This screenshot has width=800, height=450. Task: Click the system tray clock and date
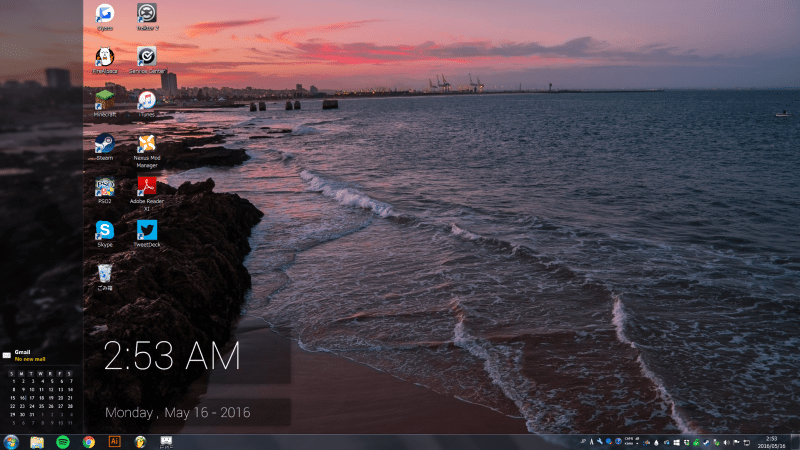tap(771, 441)
